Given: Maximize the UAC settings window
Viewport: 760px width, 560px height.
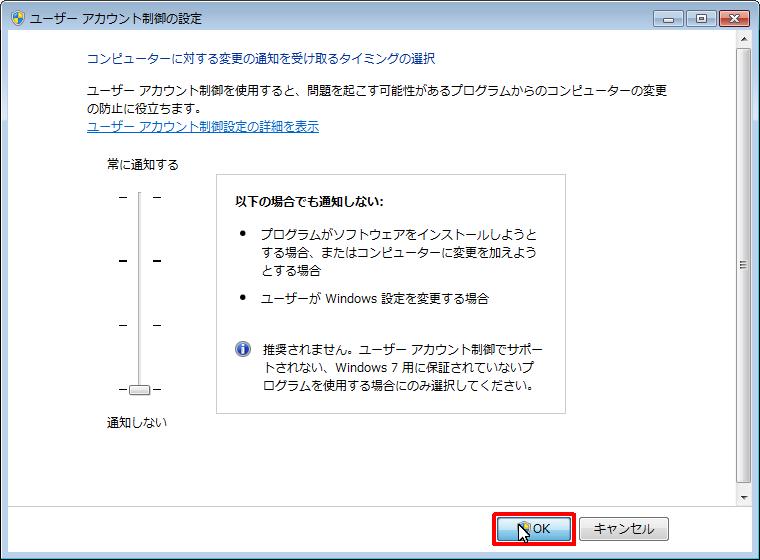Looking at the screenshot, I should point(698,18).
